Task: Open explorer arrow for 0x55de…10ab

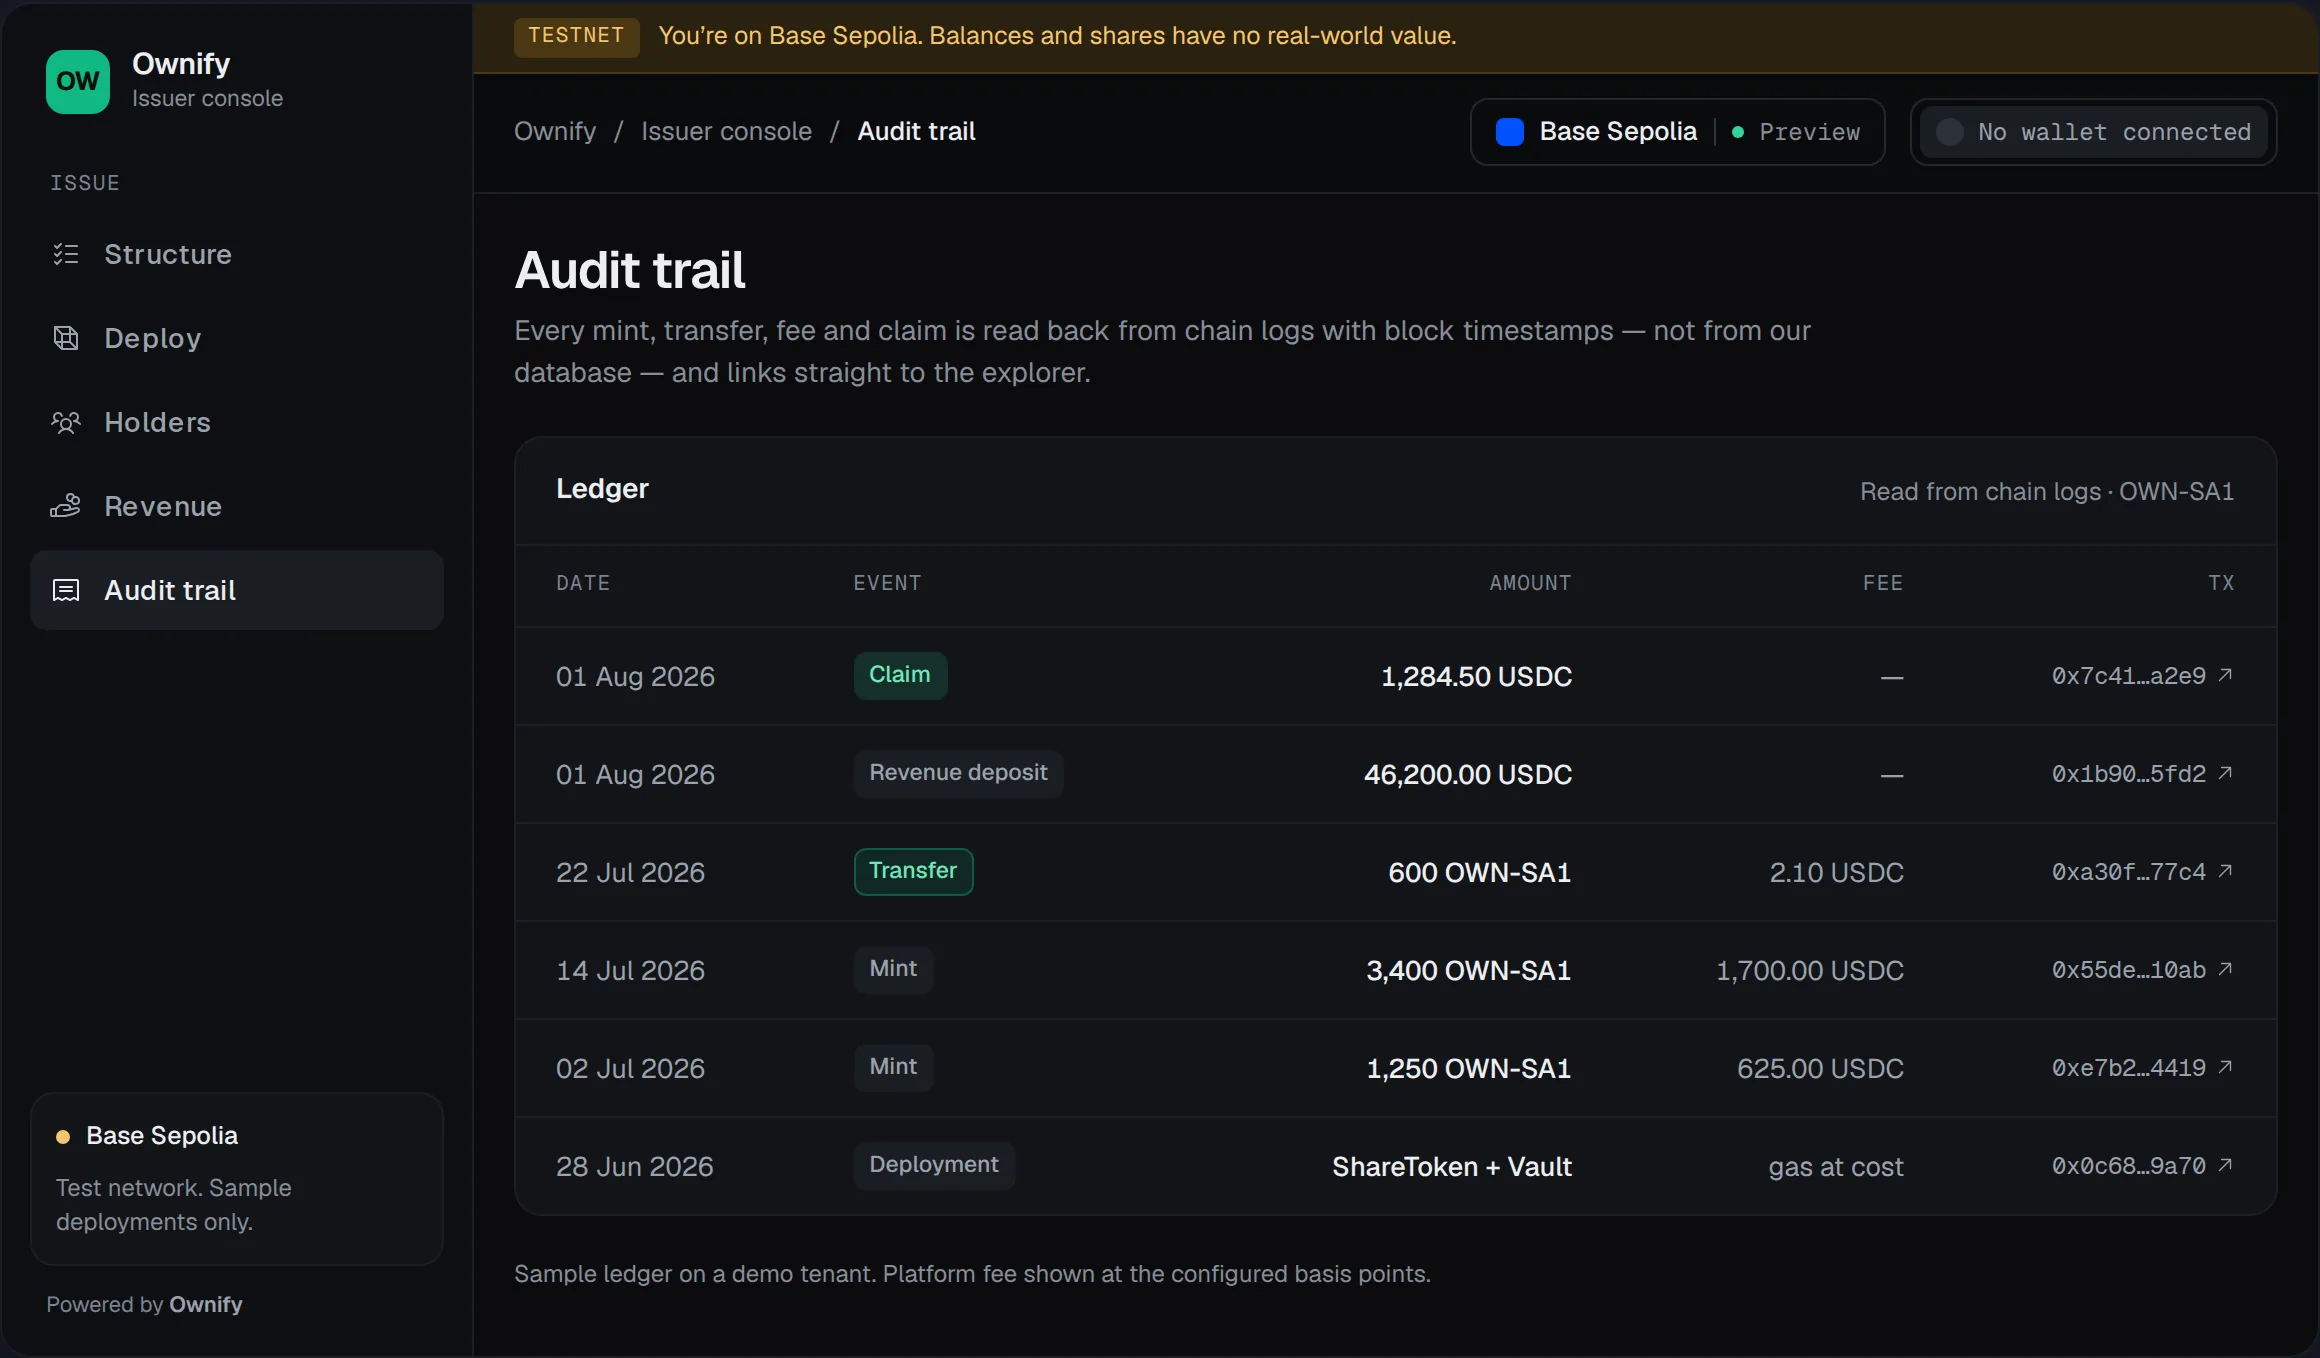Action: (x=2225, y=969)
